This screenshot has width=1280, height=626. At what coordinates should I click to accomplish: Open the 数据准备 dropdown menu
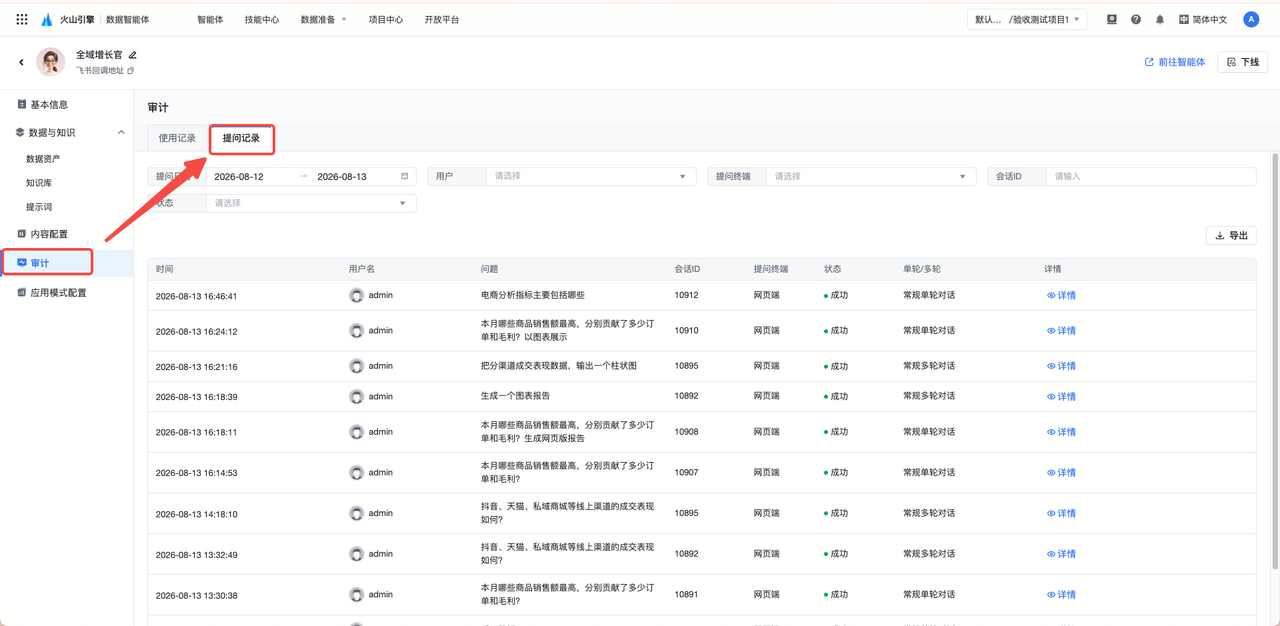click(323, 19)
